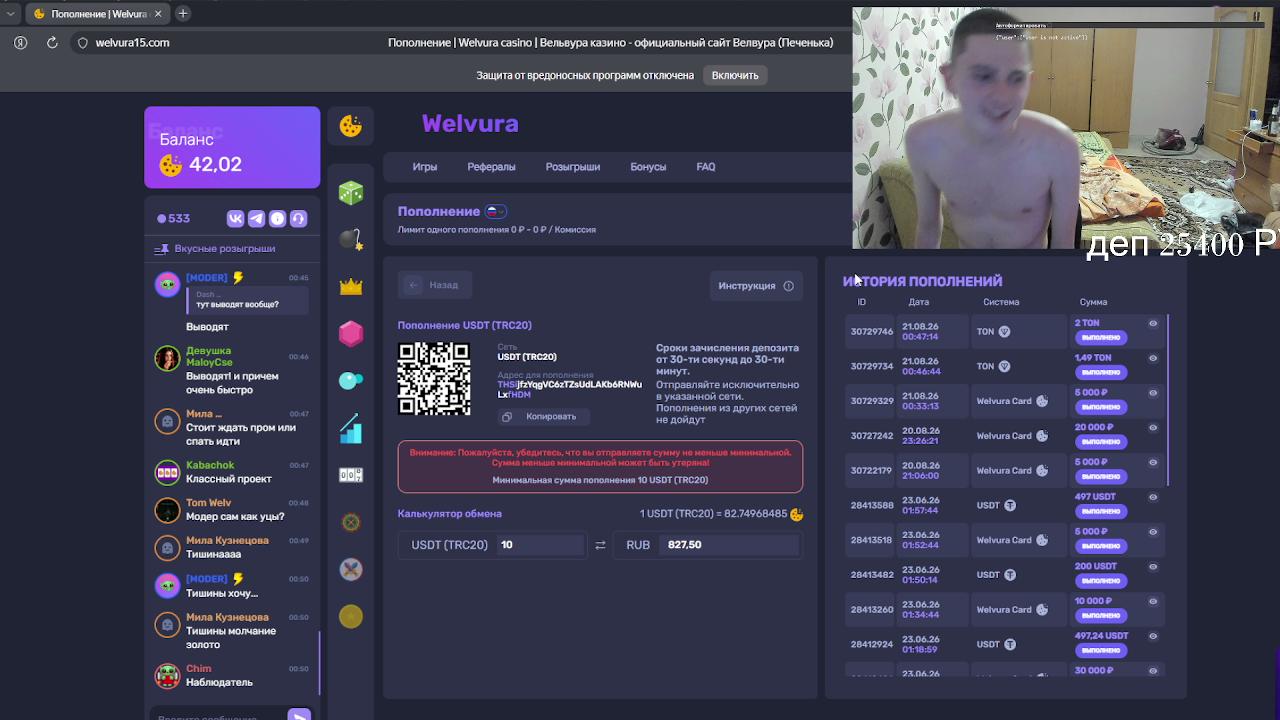1280x720 pixels.
Task: Show details for deposit 28413518
Action: pos(1153,532)
